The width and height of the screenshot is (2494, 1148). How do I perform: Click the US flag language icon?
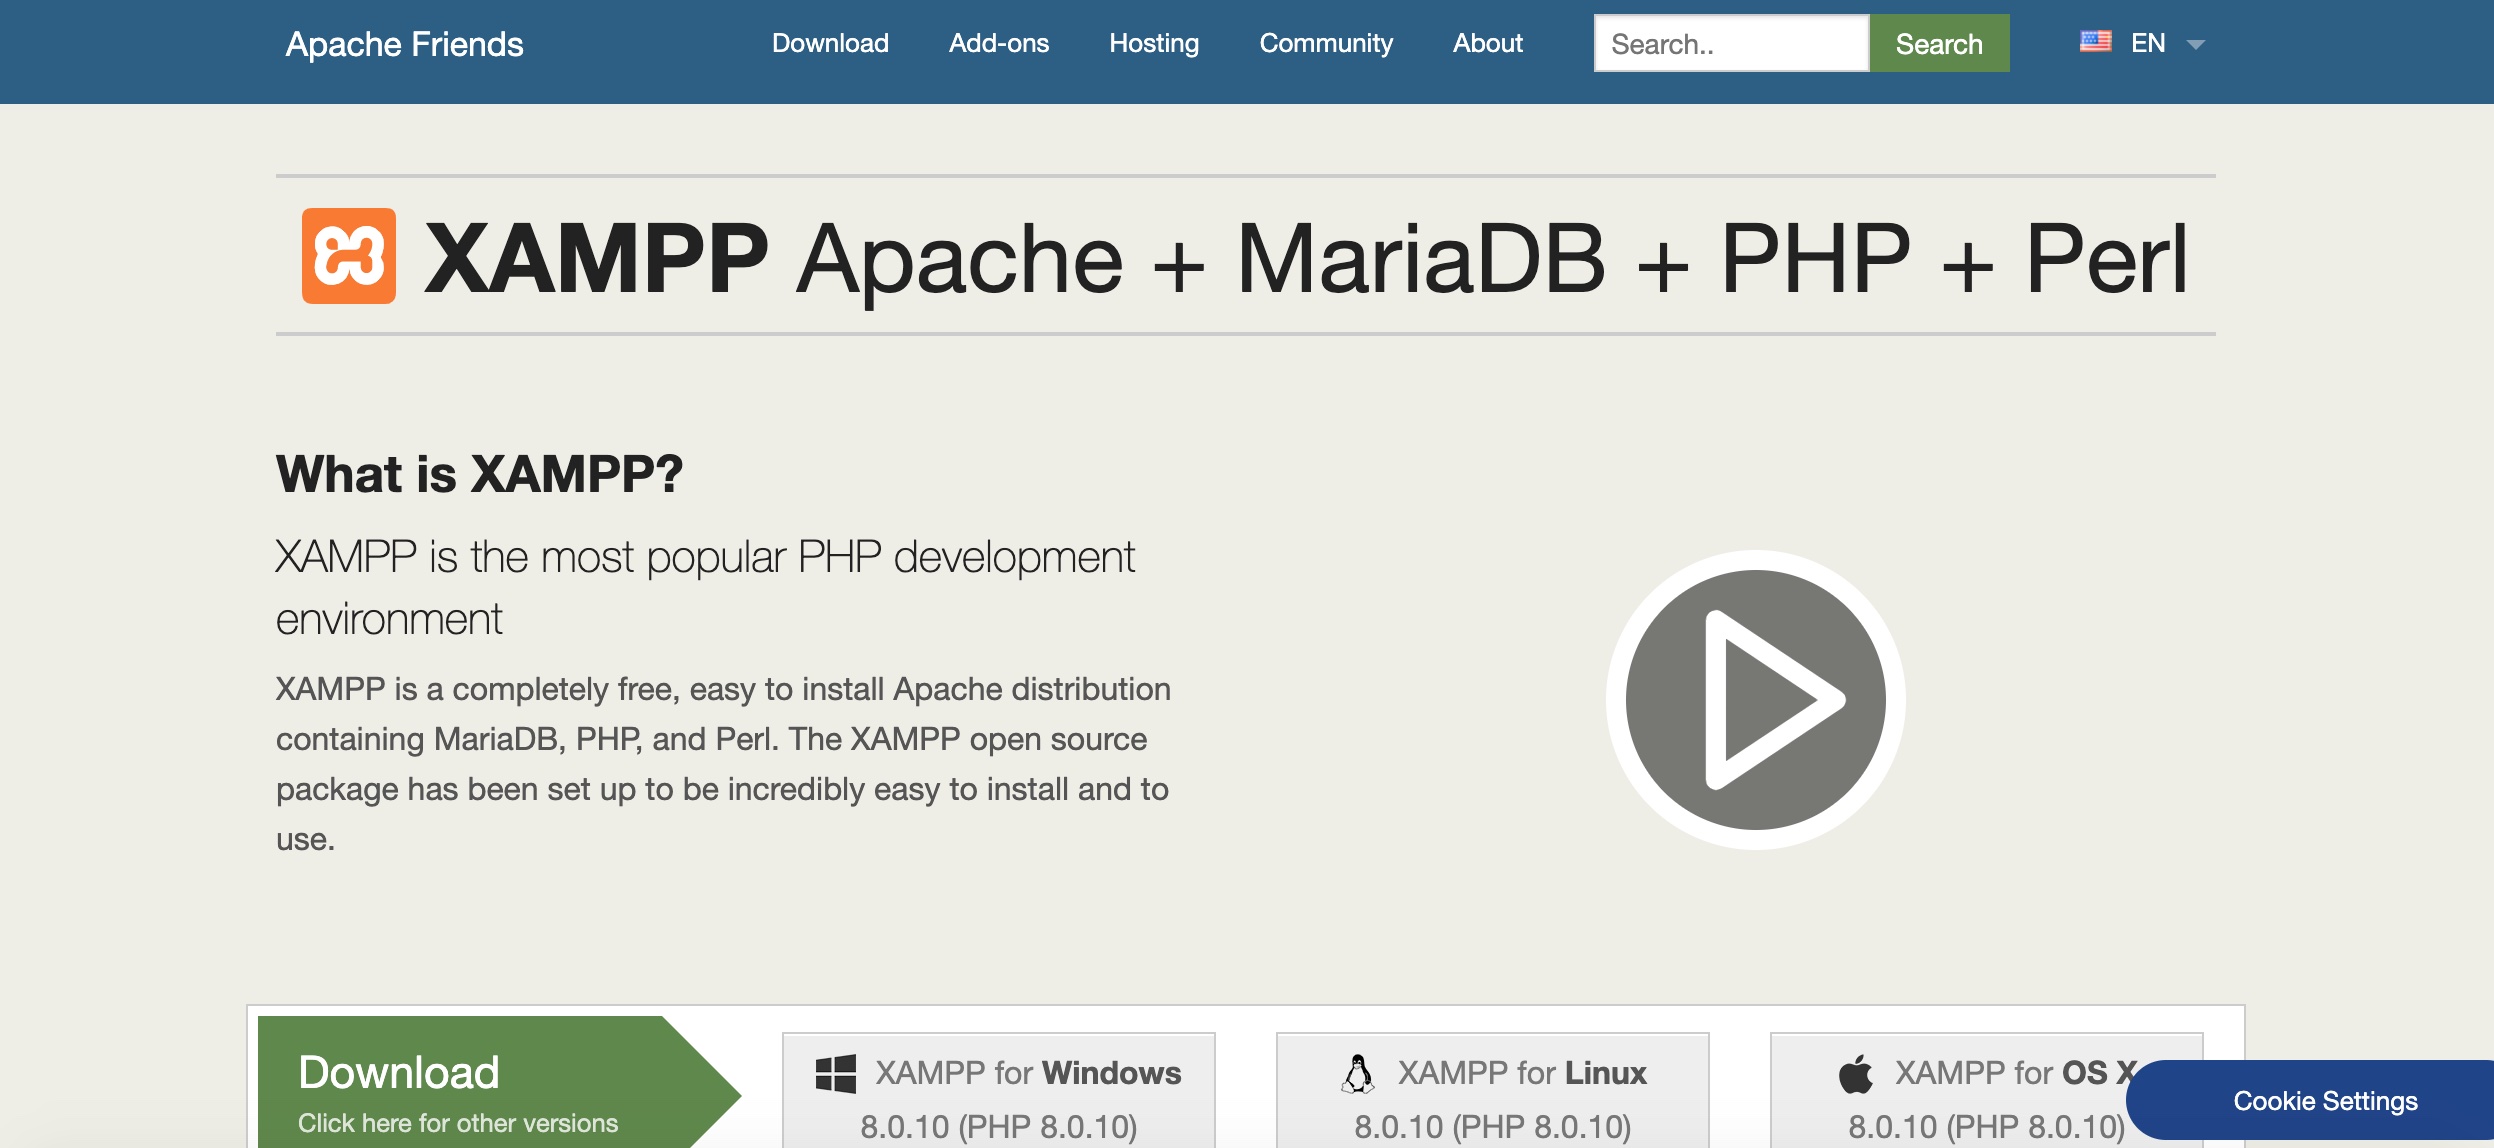pos(2096,43)
